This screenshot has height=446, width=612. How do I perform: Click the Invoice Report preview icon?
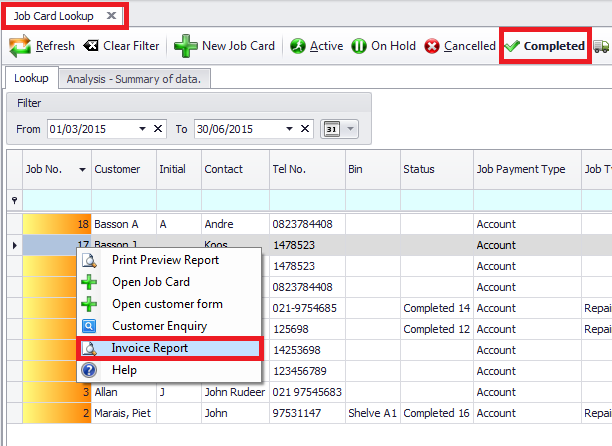point(89,348)
